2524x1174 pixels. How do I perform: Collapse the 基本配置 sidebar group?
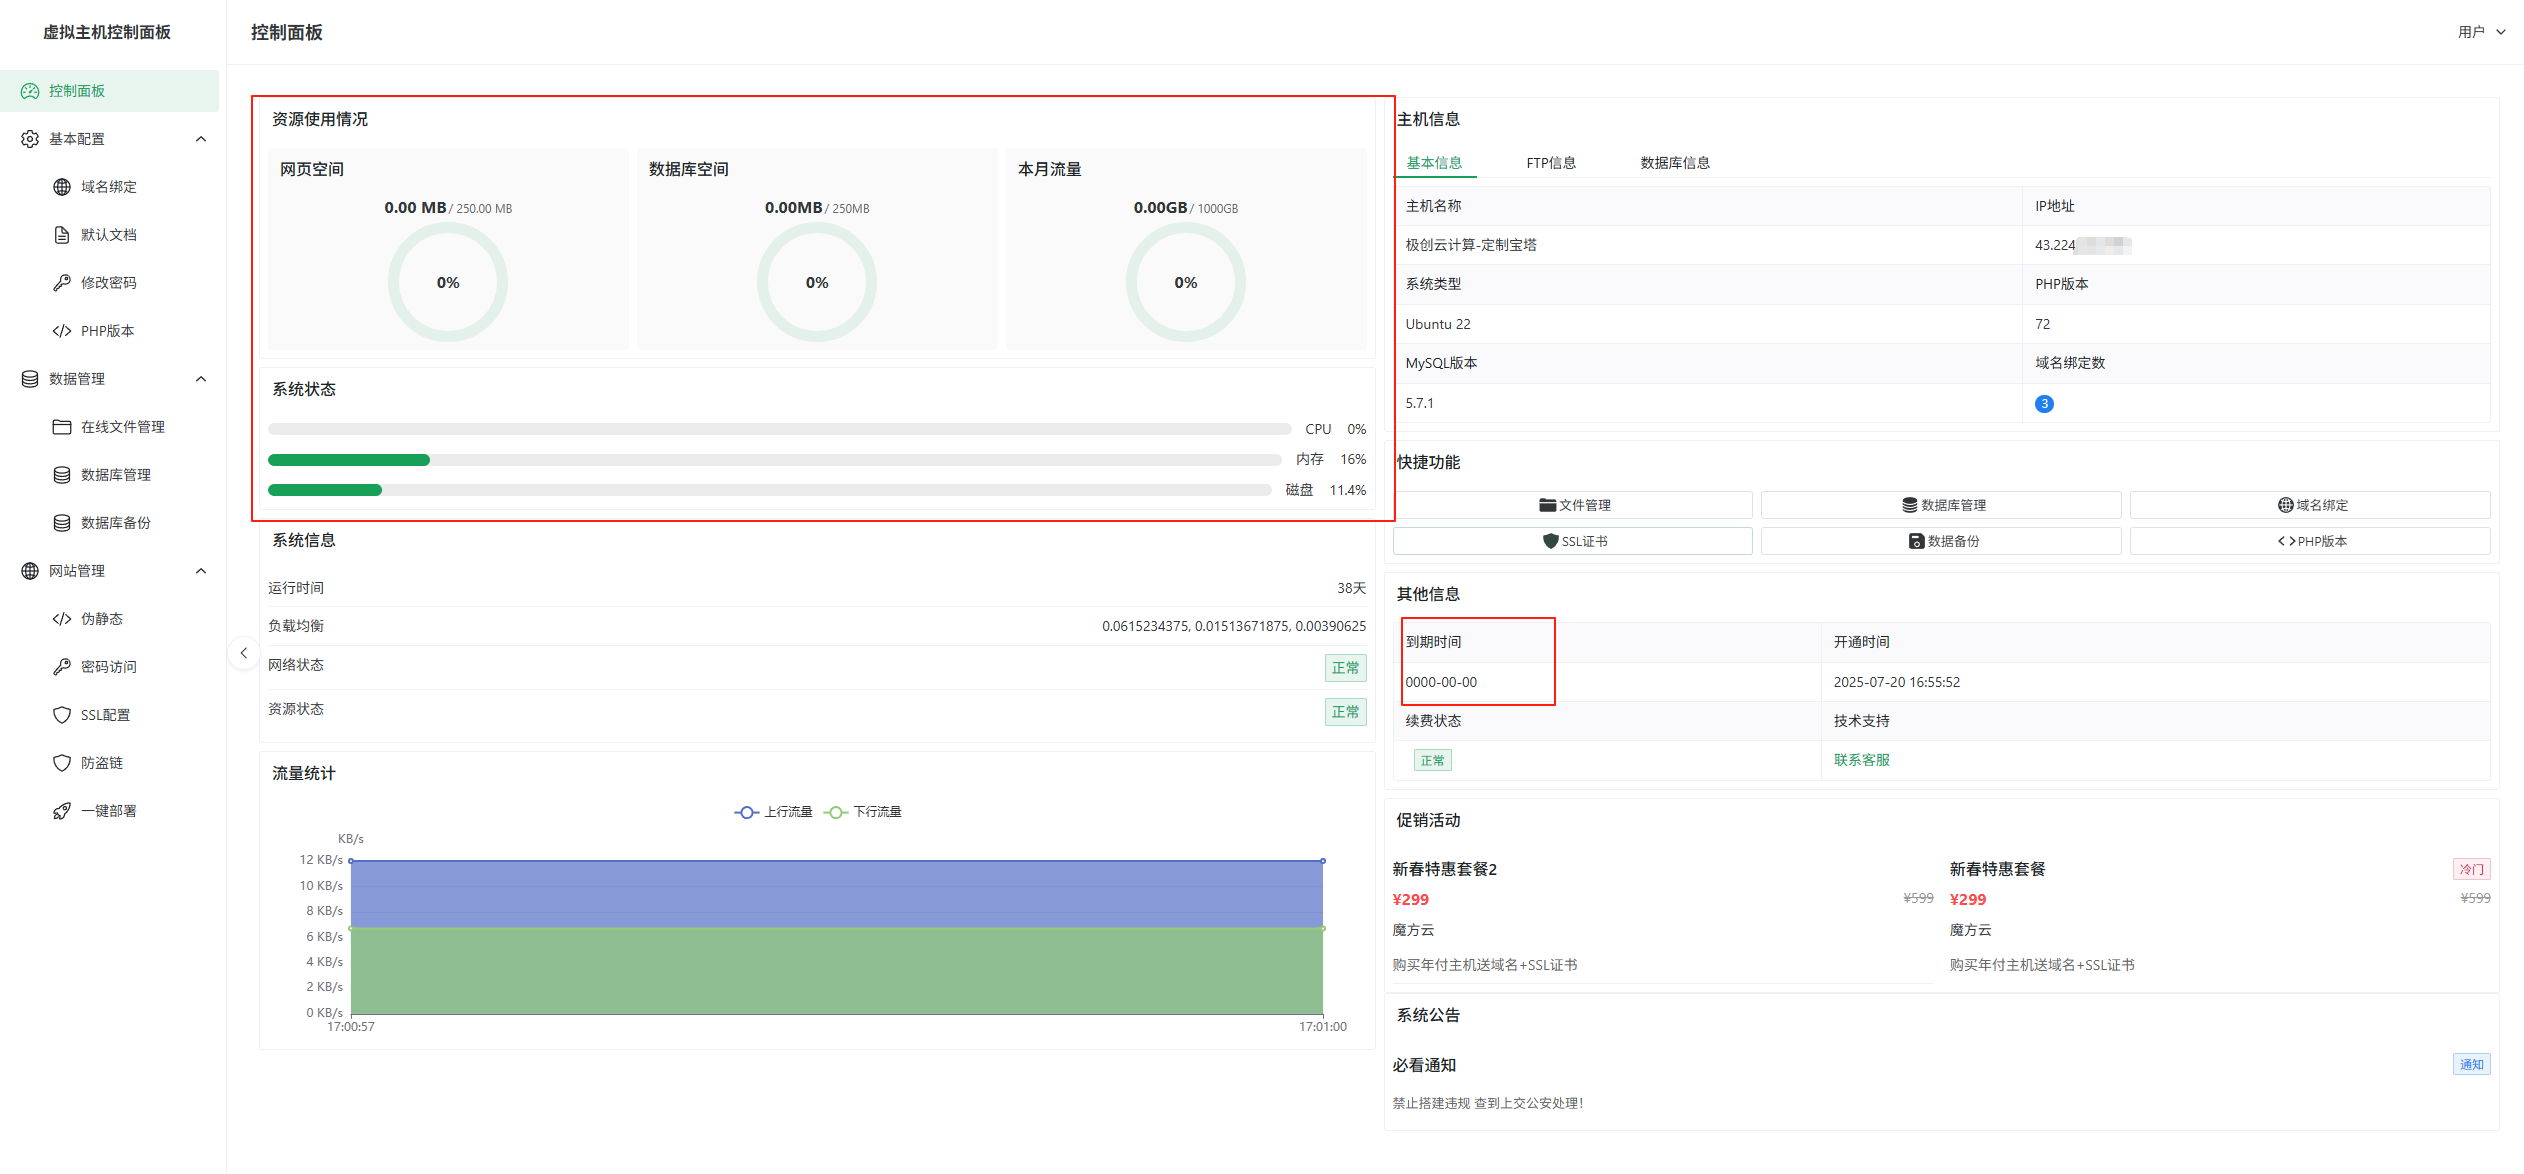point(201,139)
